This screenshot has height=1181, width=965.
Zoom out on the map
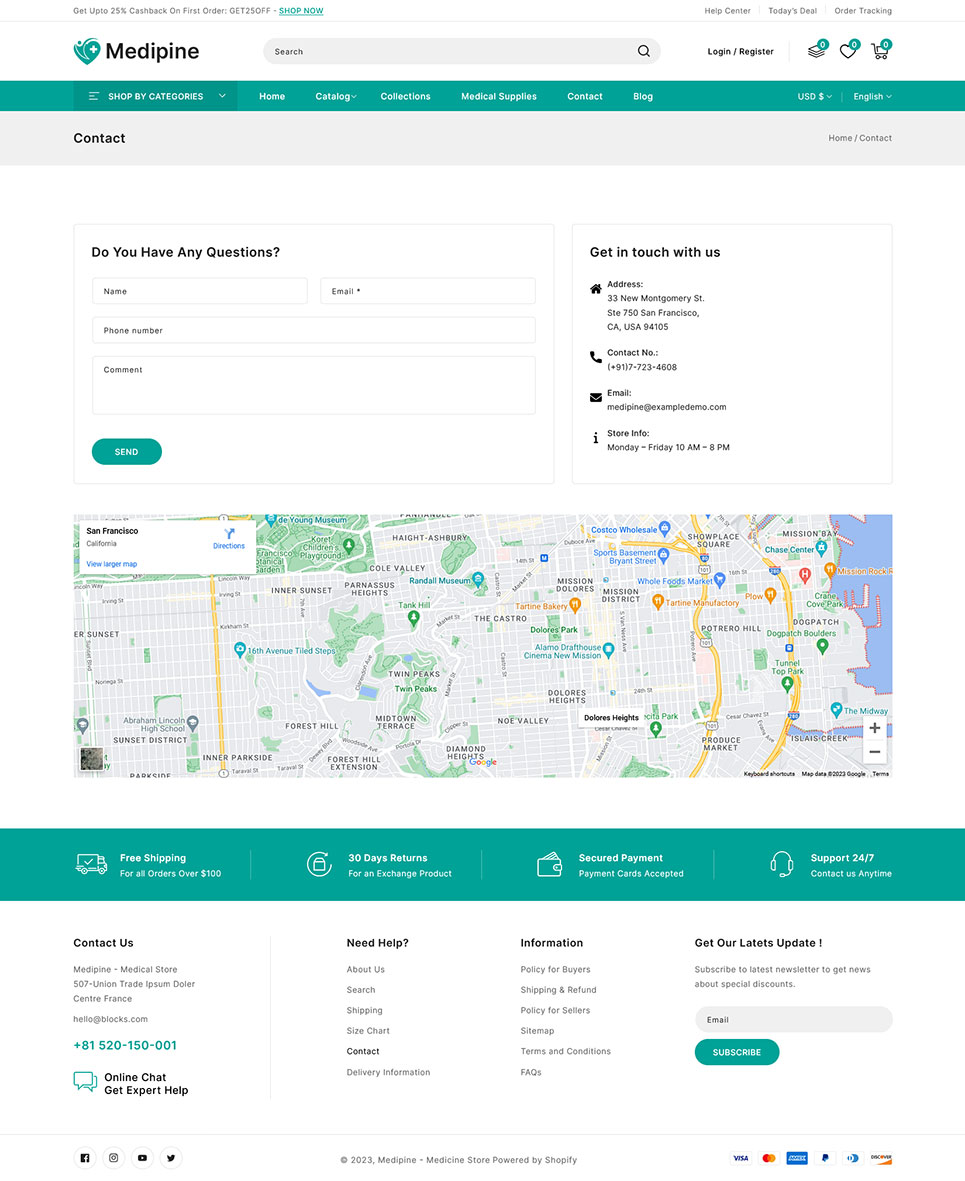[x=874, y=752]
